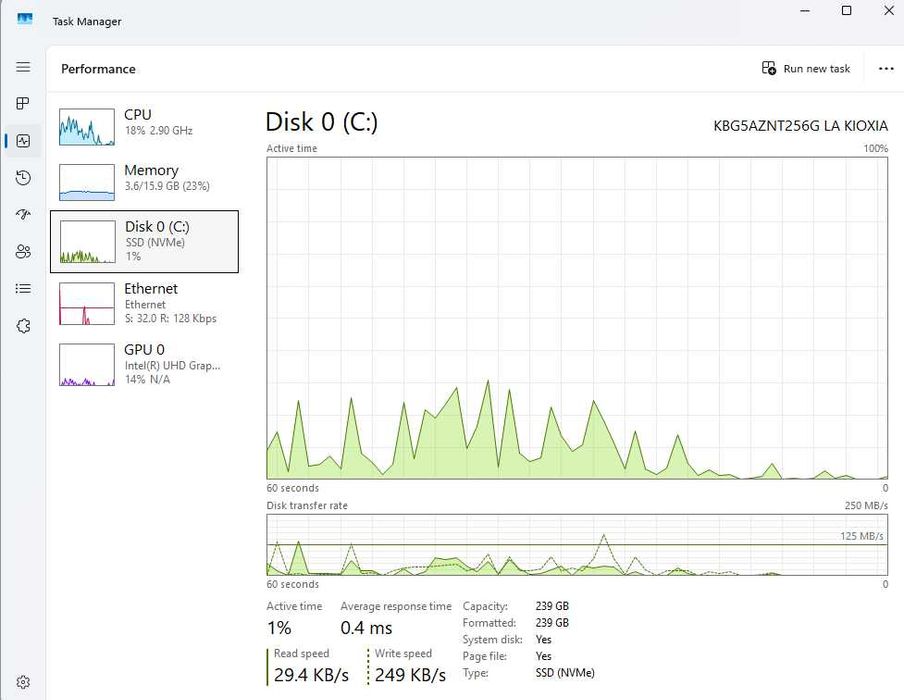Minimize the Task Manager window

(x=805, y=10)
